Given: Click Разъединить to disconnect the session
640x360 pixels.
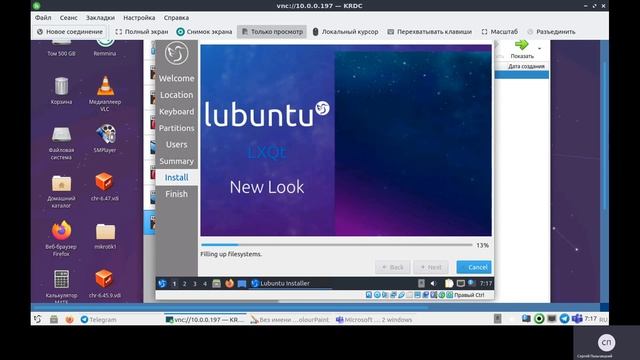Looking at the screenshot, I should click(551, 31).
